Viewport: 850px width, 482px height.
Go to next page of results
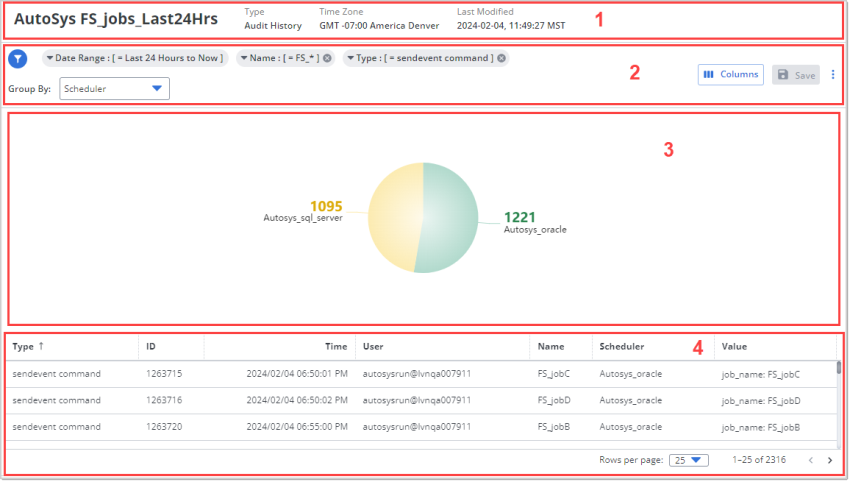tap(831, 460)
